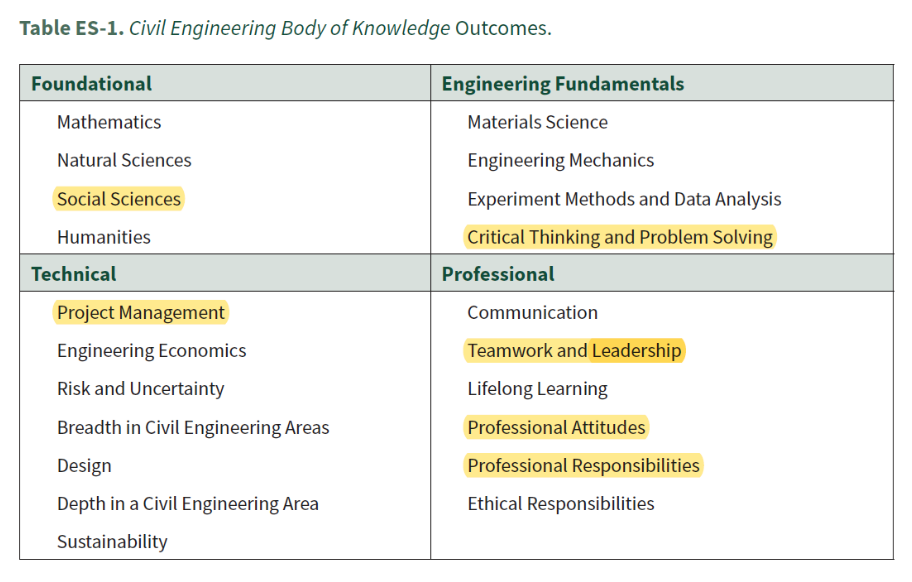
Task: Click the Humanities row text
Action: click(104, 237)
